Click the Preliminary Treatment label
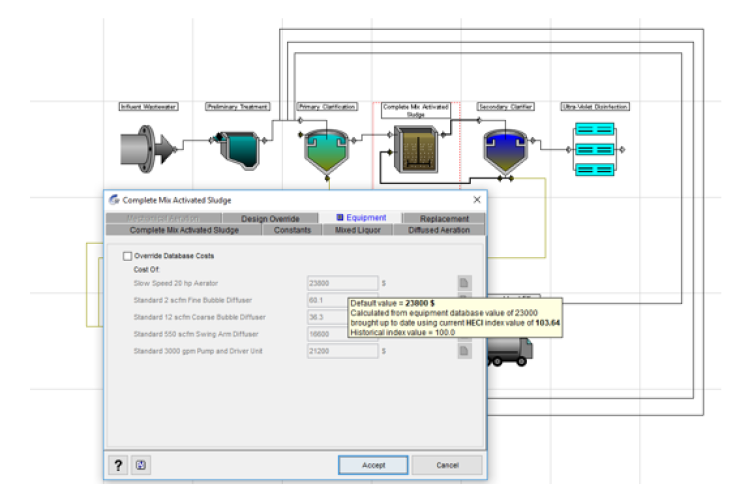 click(238, 107)
